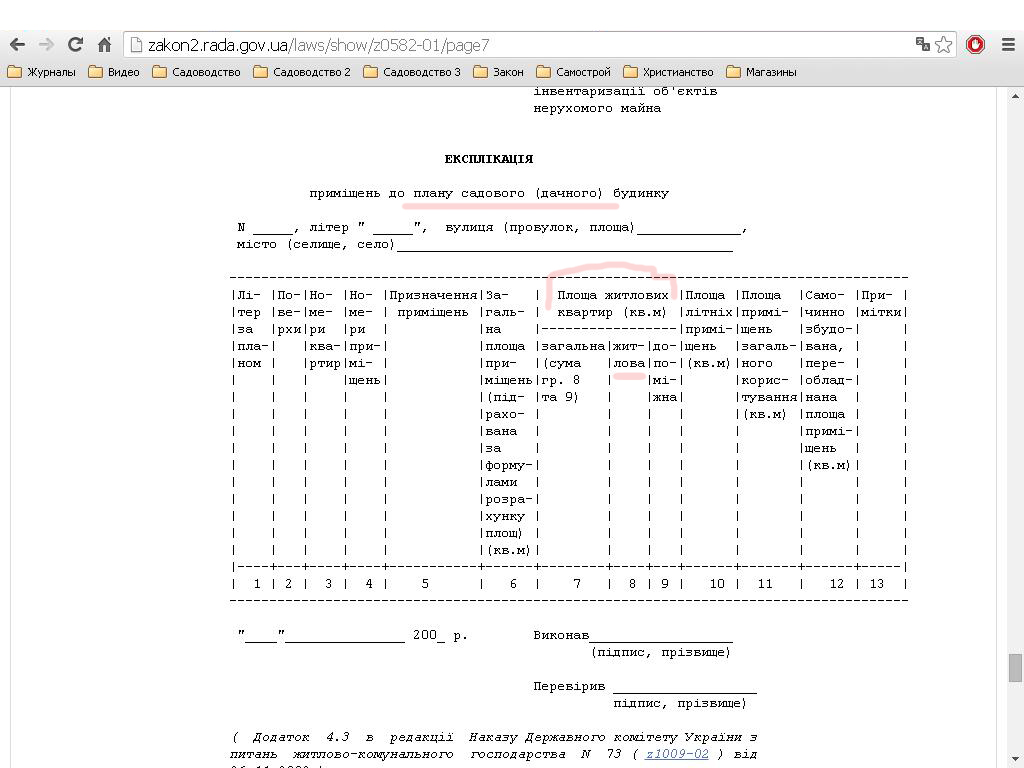Open the Видео bookmarks folder
The width and height of the screenshot is (1024, 768).
coord(114,72)
